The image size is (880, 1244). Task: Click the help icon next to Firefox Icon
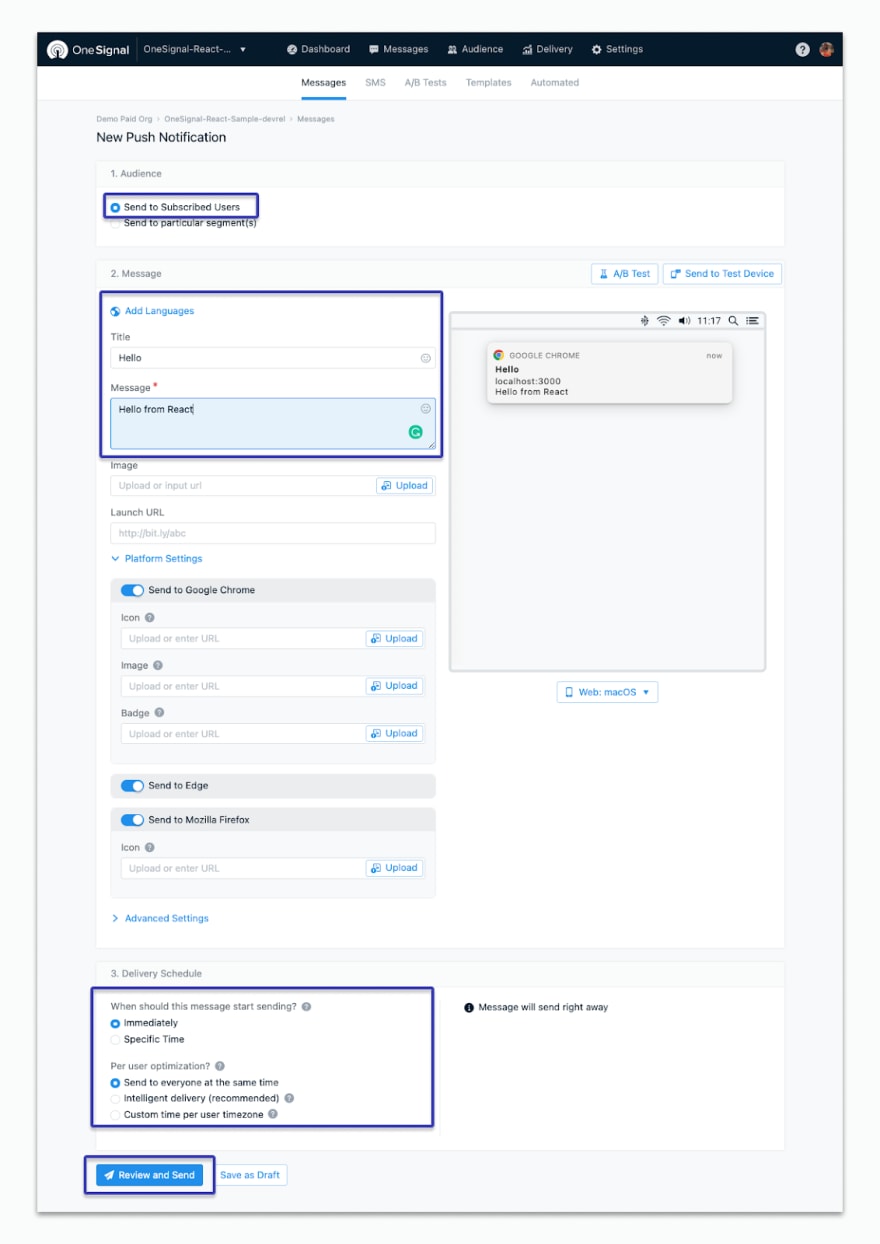tap(149, 848)
